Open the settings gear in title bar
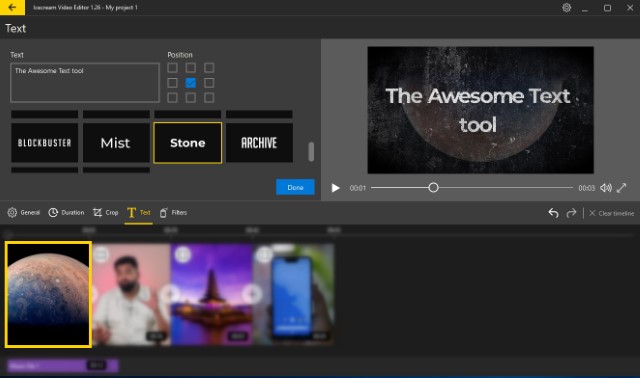 pyautogui.click(x=566, y=7)
